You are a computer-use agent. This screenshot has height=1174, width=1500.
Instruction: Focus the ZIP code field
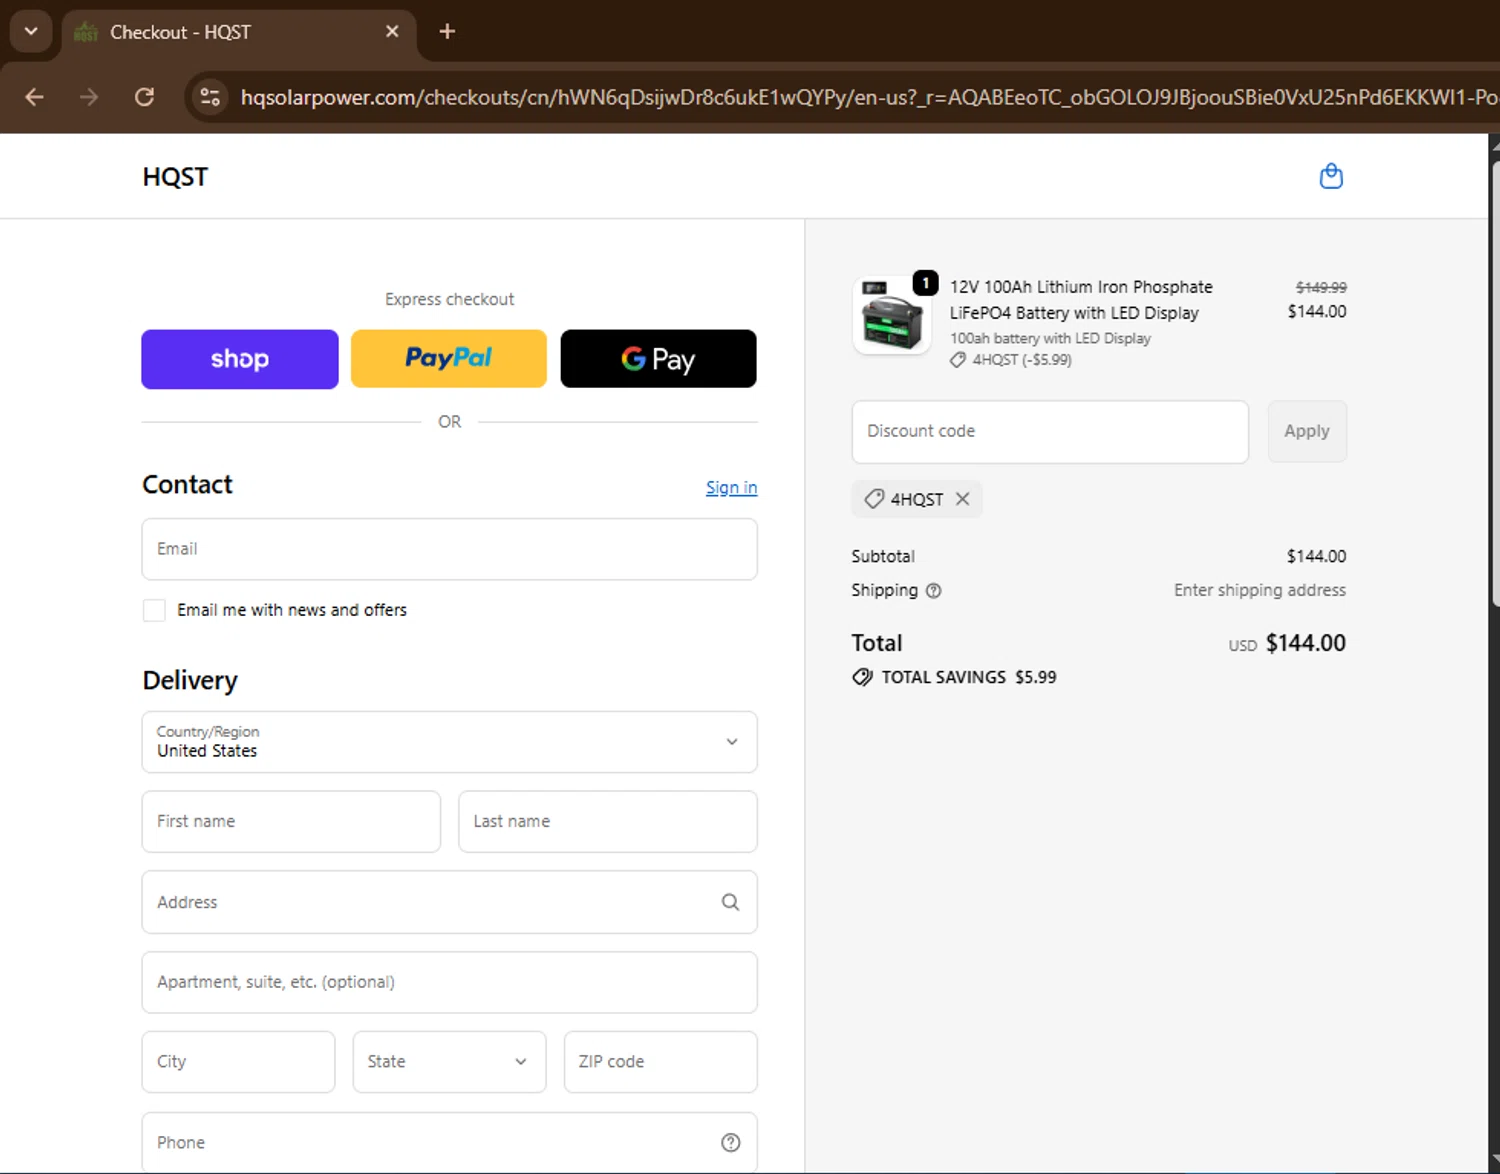660,1062
